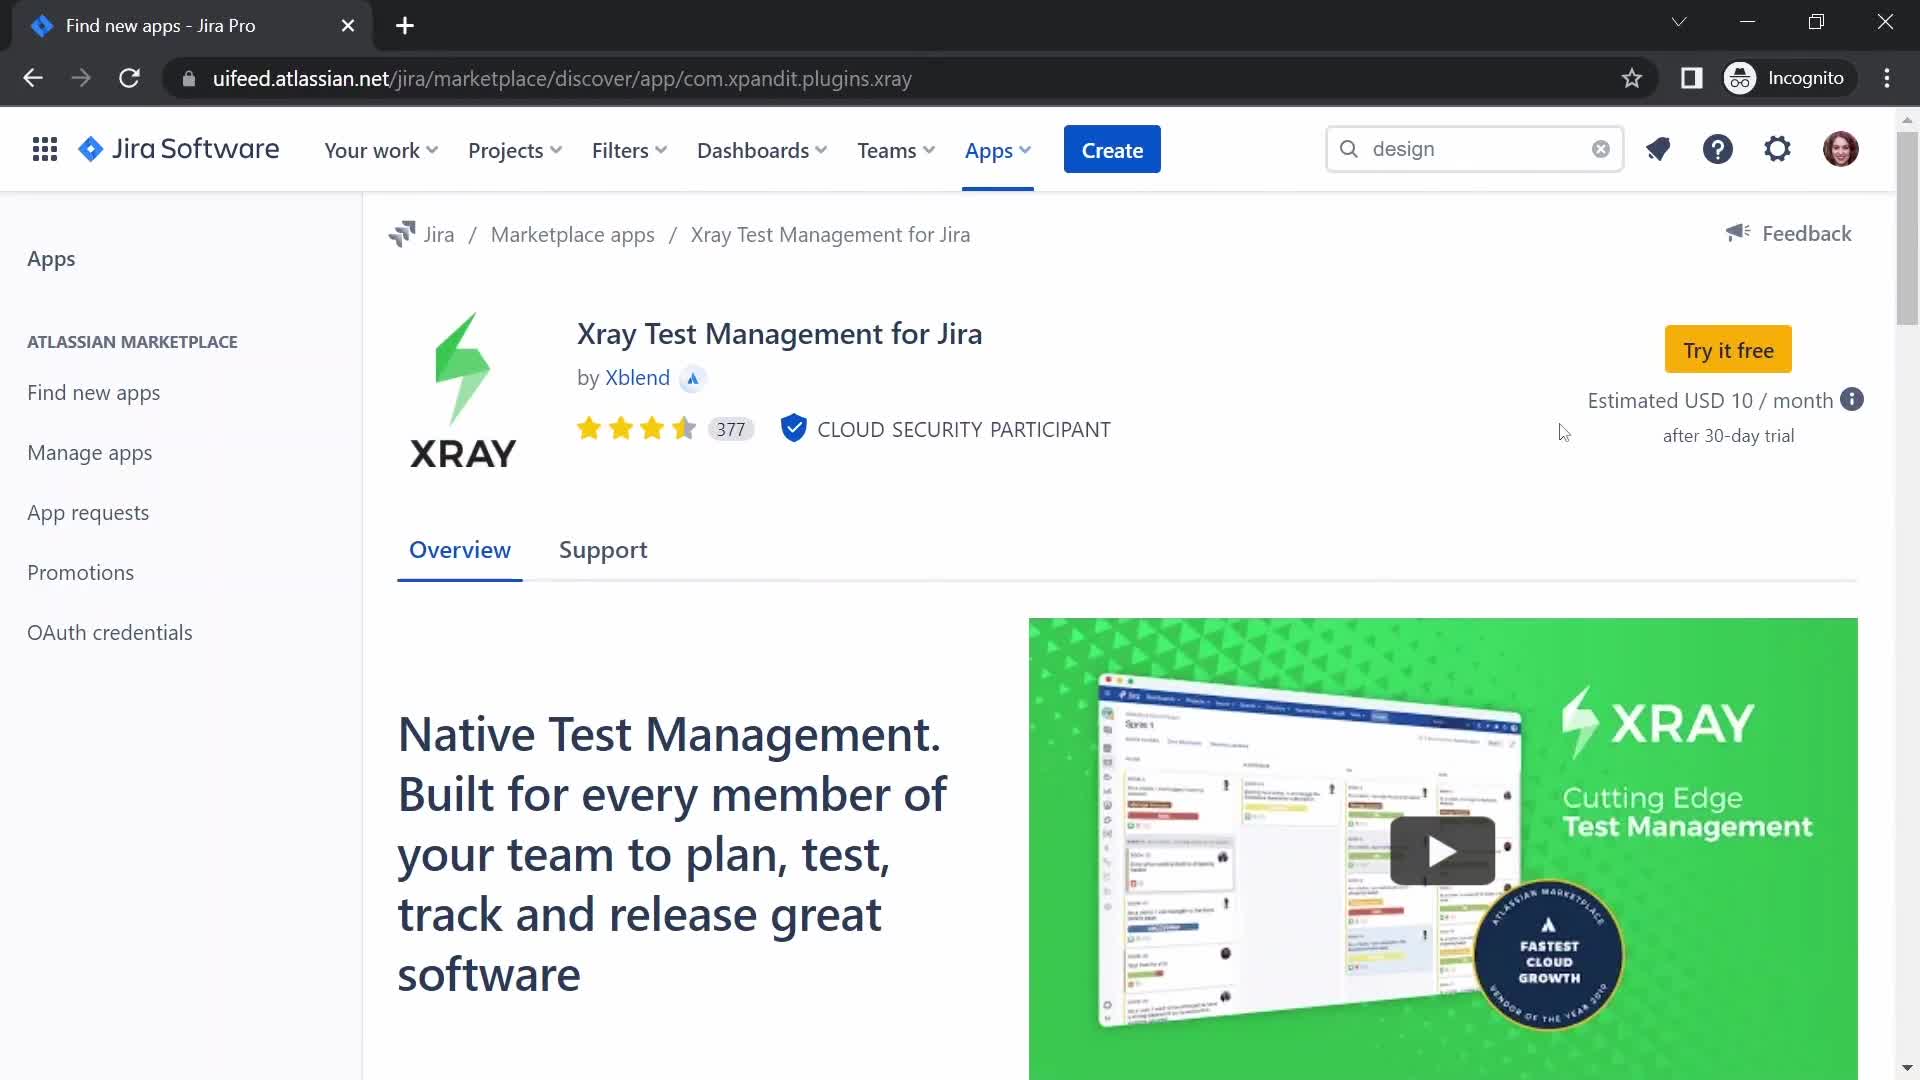Expand the Teams navigation dropdown
The image size is (1920, 1080).
tap(897, 149)
